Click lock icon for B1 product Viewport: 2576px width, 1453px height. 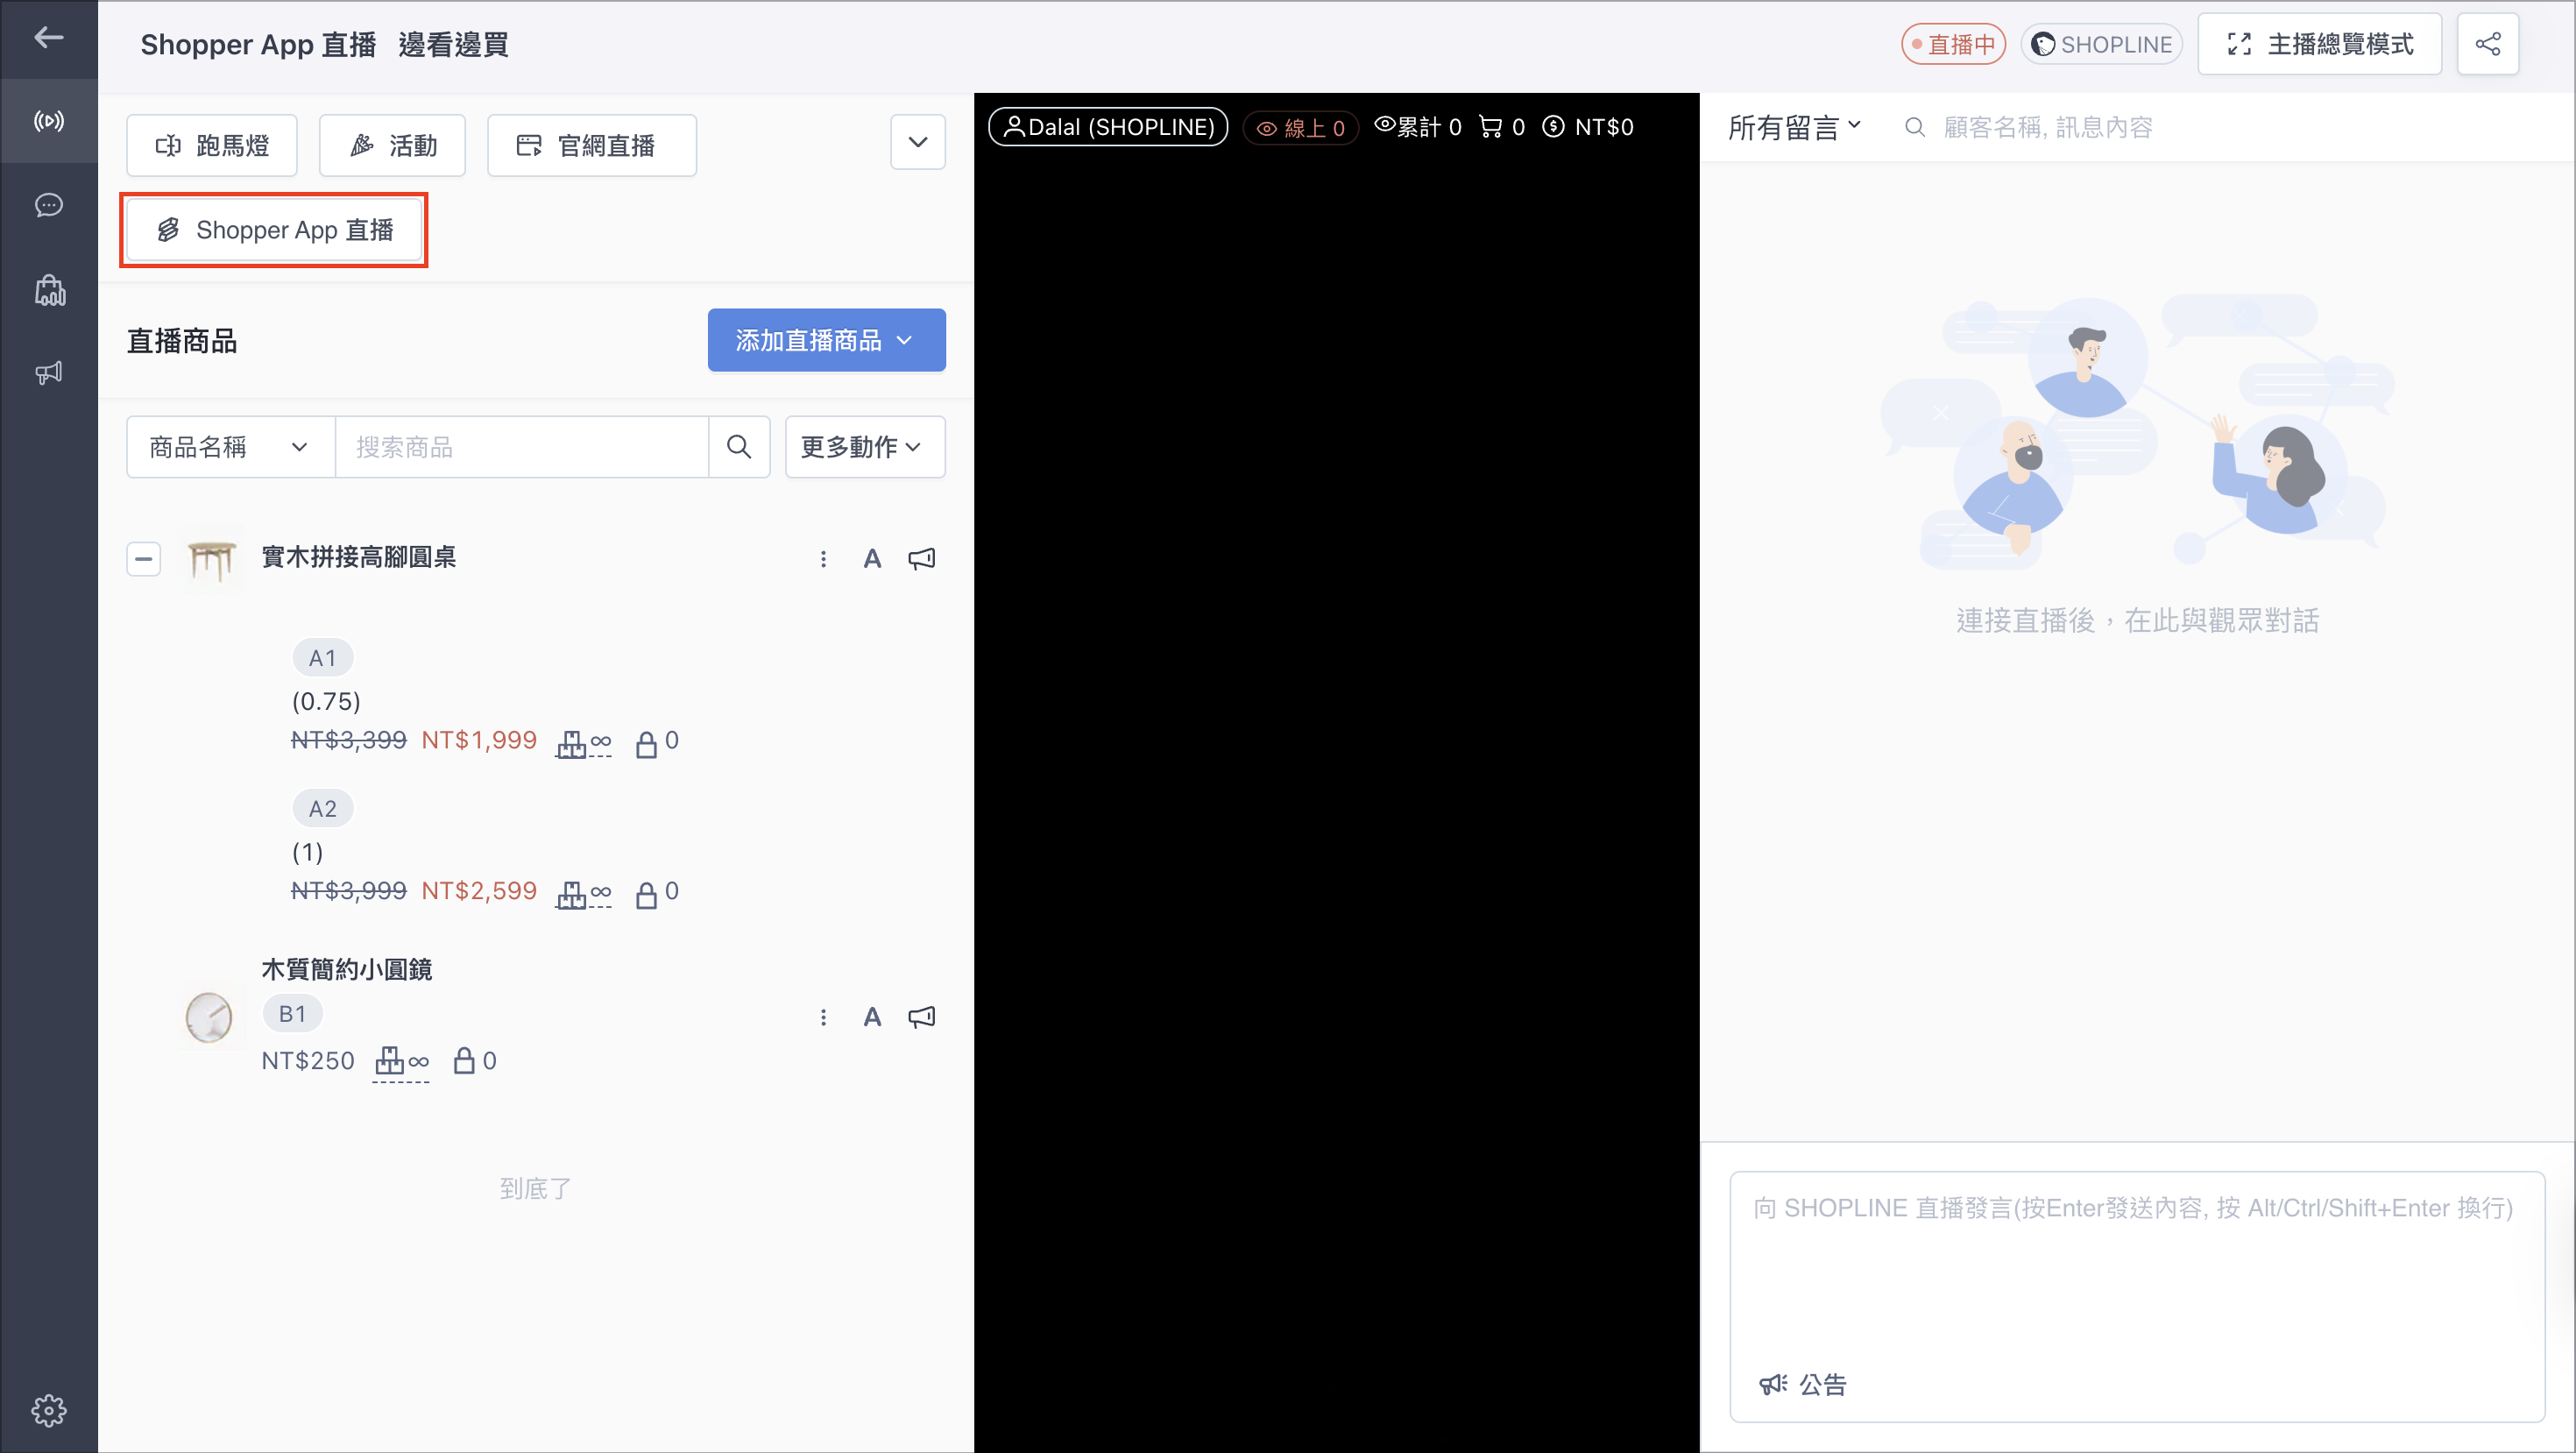463,1061
